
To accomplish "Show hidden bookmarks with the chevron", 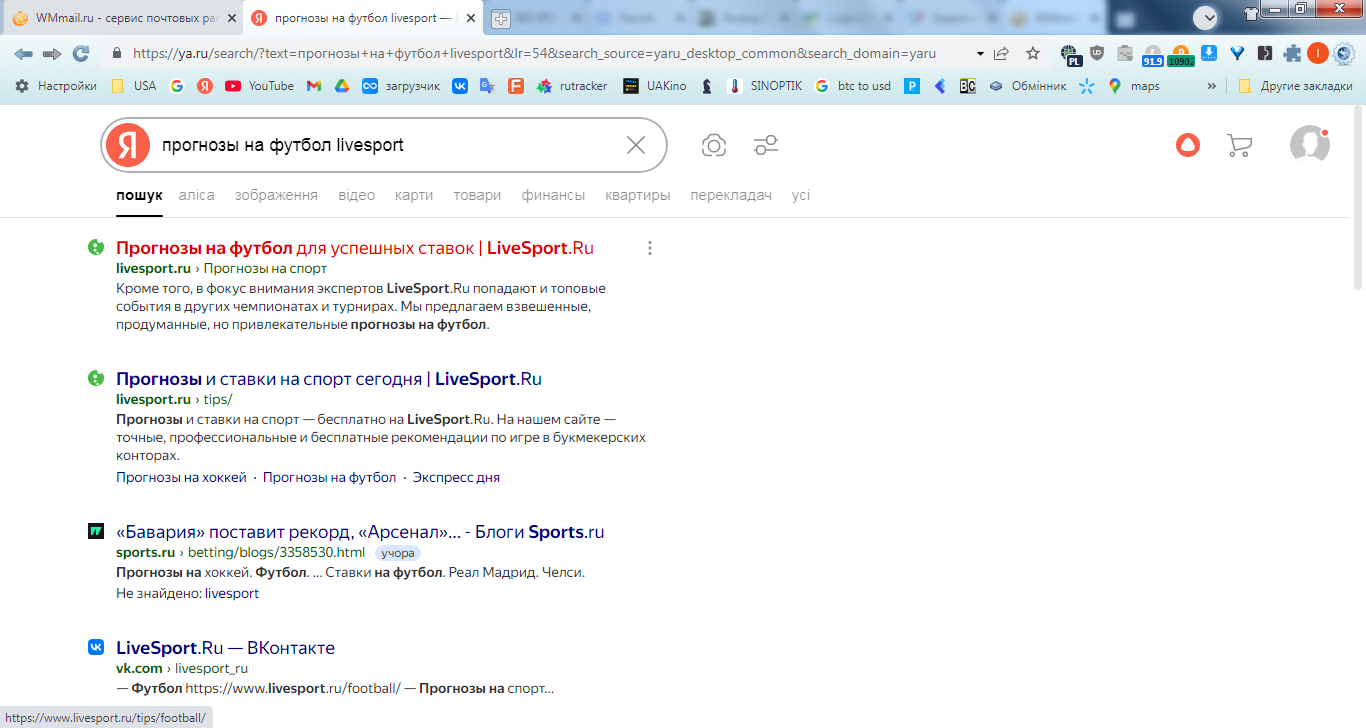I will point(1212,86).
